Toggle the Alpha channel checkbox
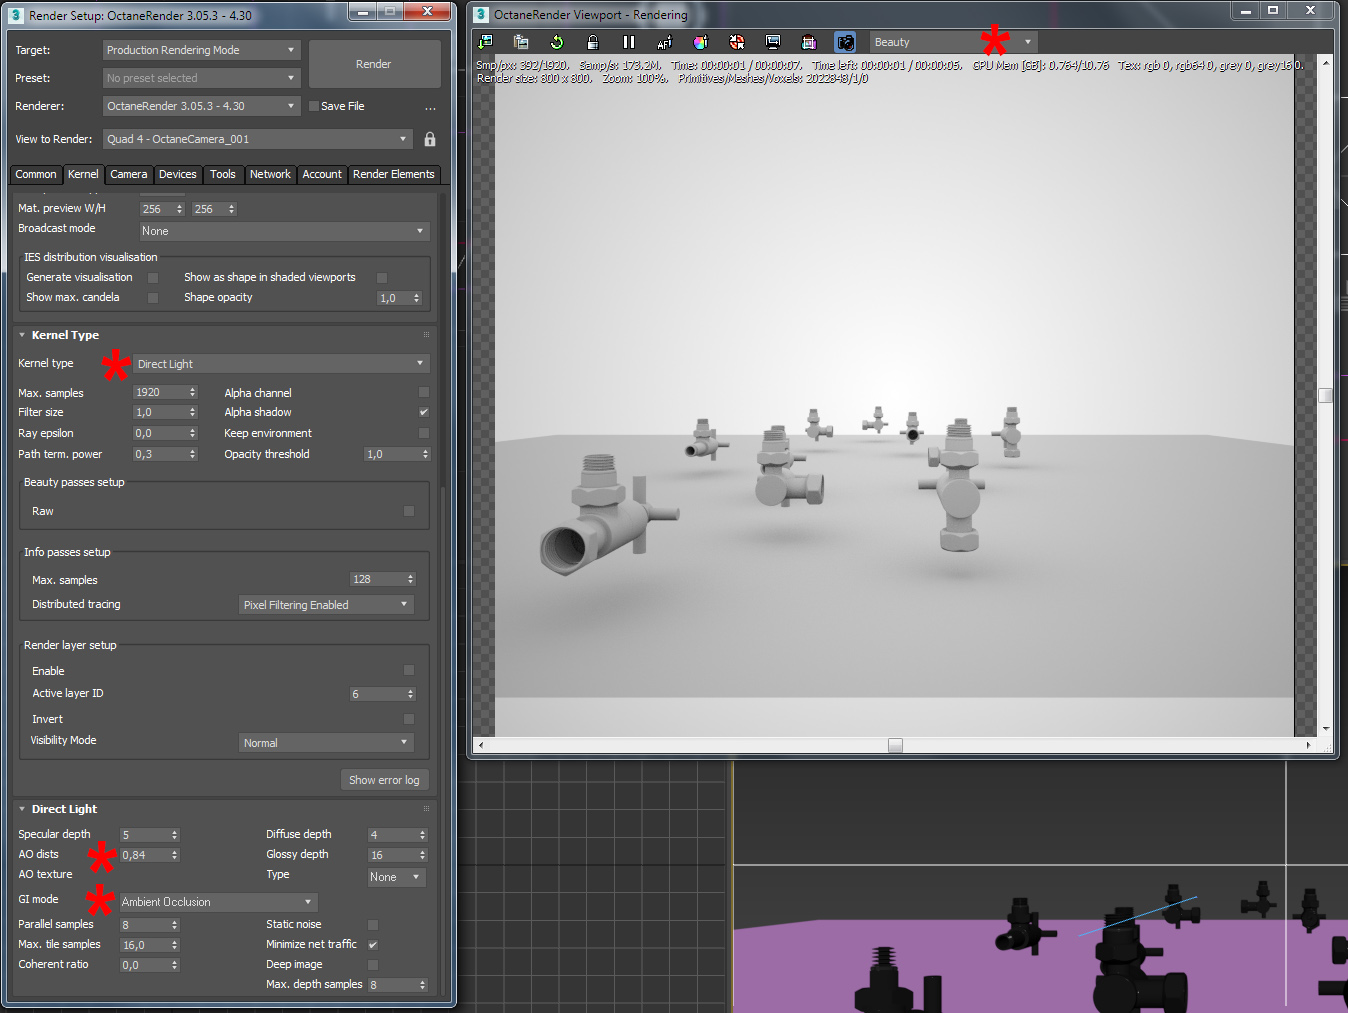 (424, 393)
